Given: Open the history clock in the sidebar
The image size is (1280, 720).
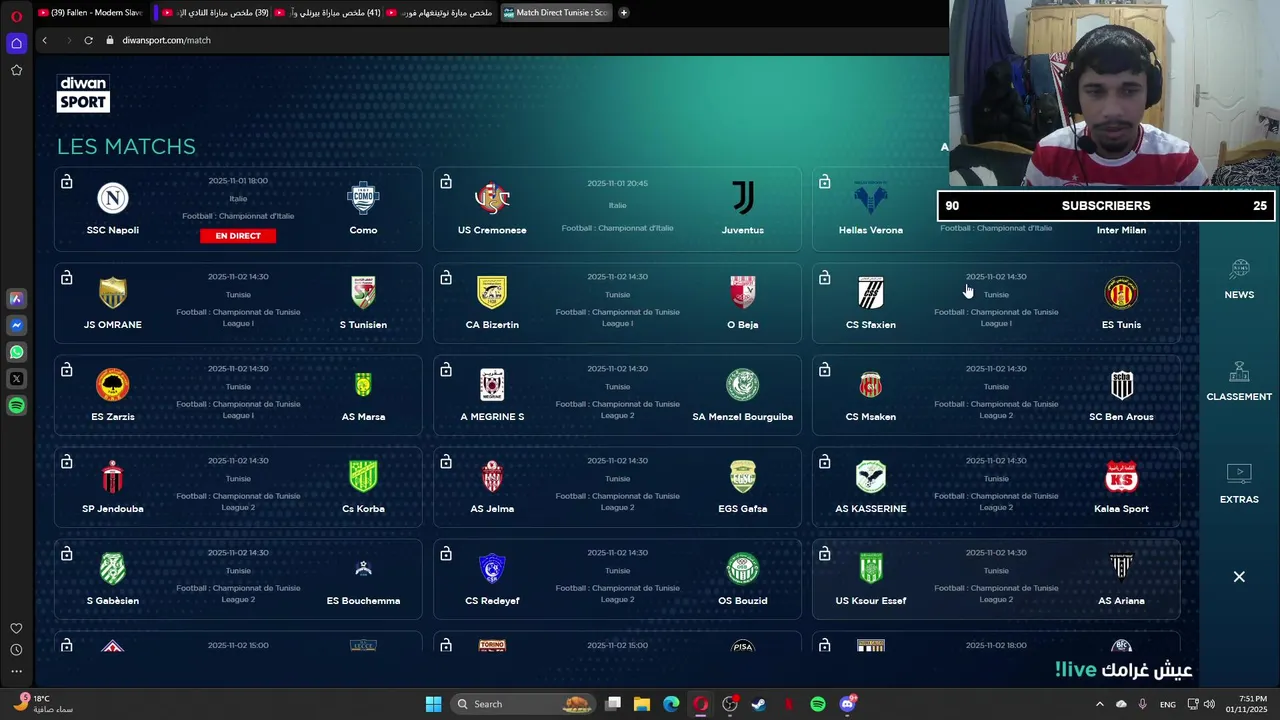Looking at the screenshot, I should (x=16, y=650).
